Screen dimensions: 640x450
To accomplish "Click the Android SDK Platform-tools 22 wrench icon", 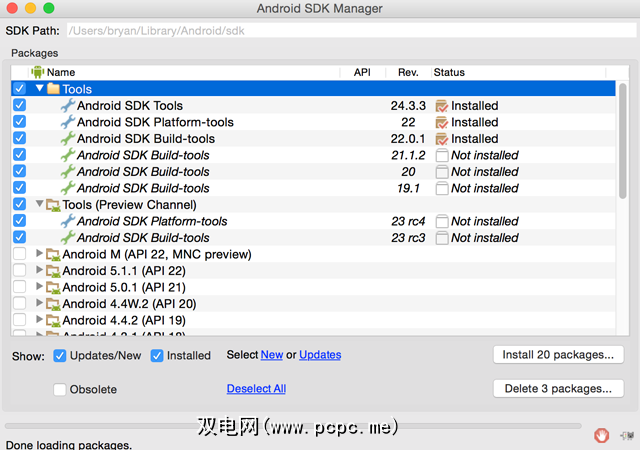I will [68, 122].
